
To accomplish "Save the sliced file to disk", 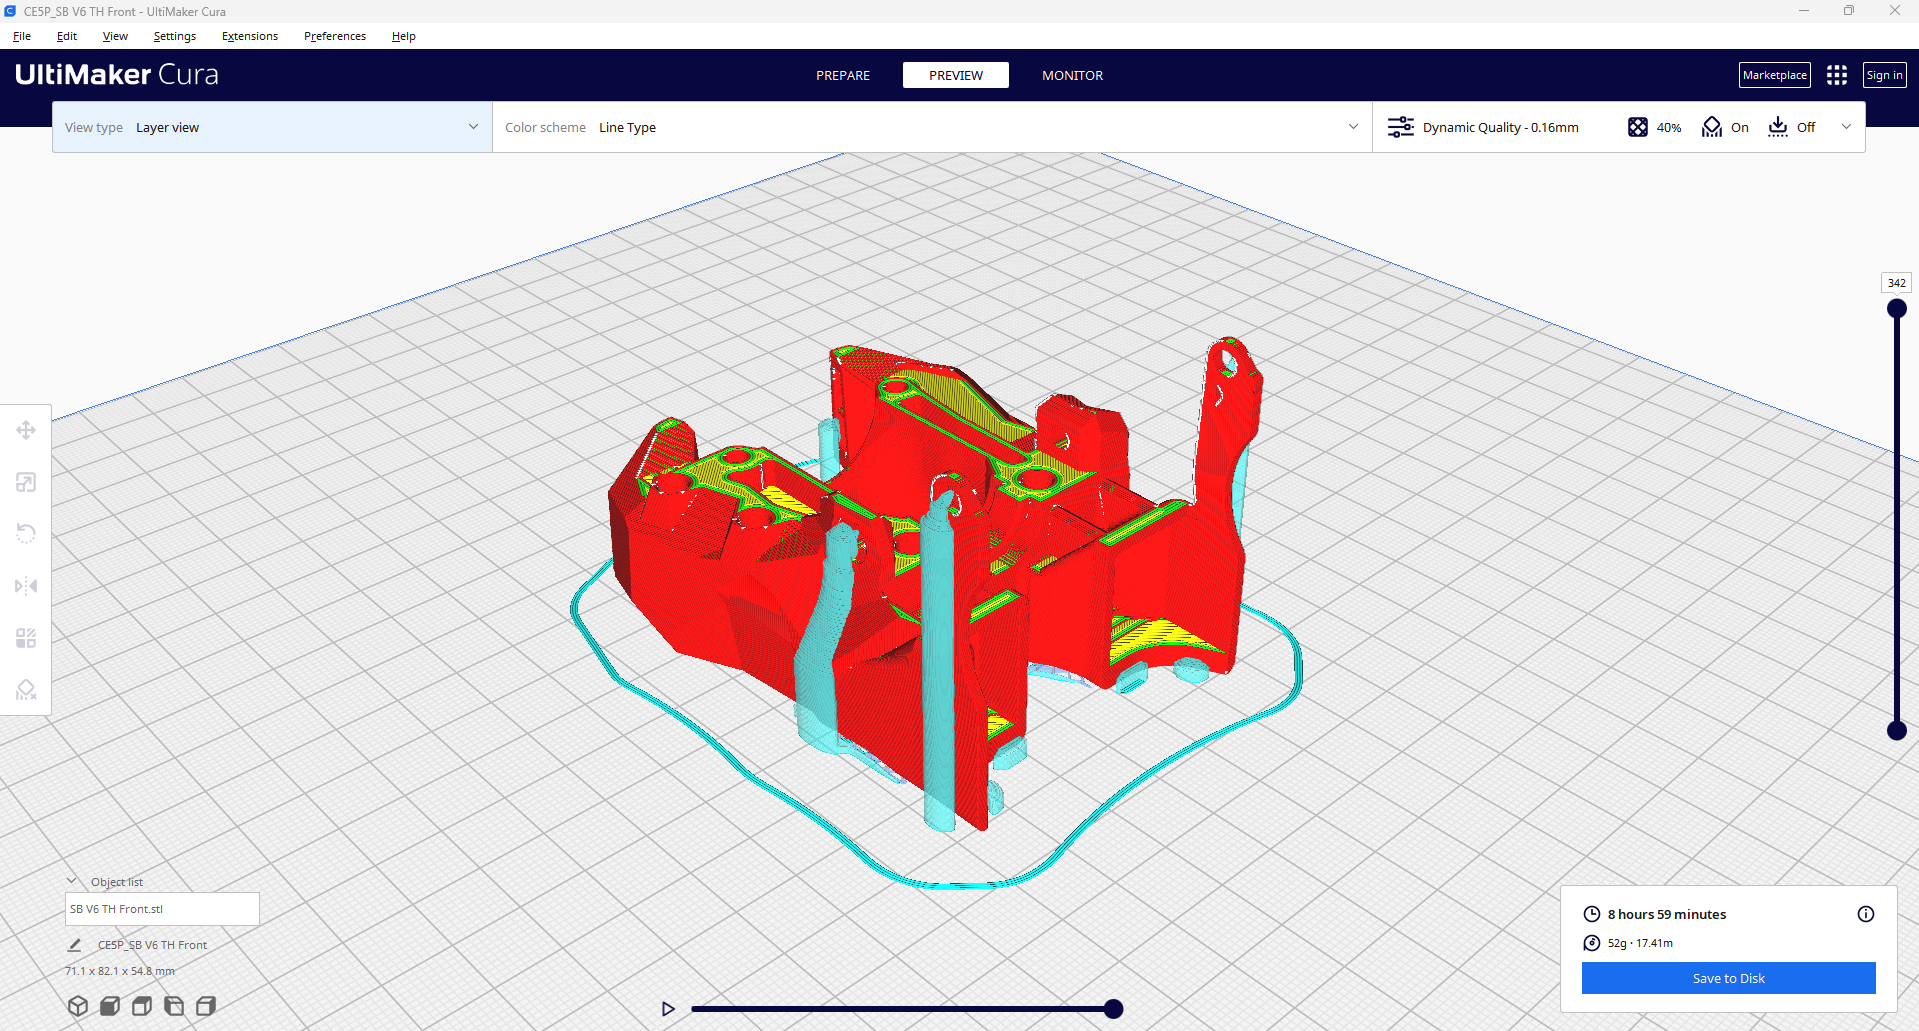I will click(x=1729, y=978).
